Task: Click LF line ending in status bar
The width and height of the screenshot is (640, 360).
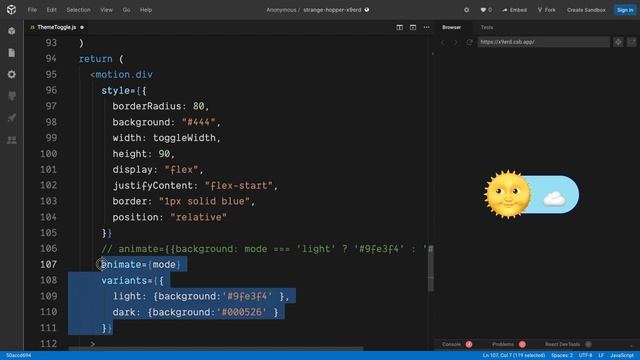Action: click(x=601, y=356)
